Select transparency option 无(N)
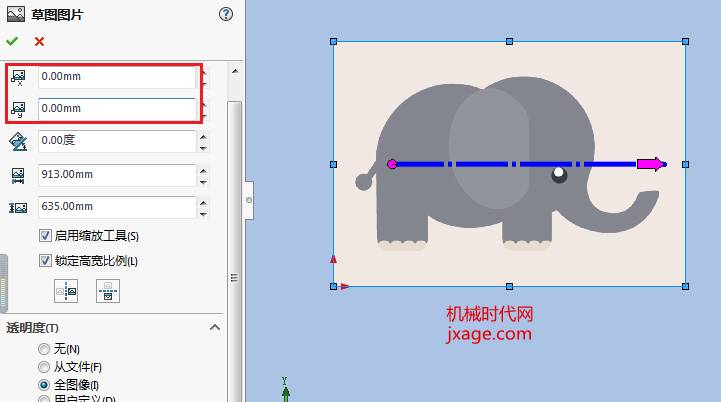This screenshot has height=402, width=721. tap(44, 349)
